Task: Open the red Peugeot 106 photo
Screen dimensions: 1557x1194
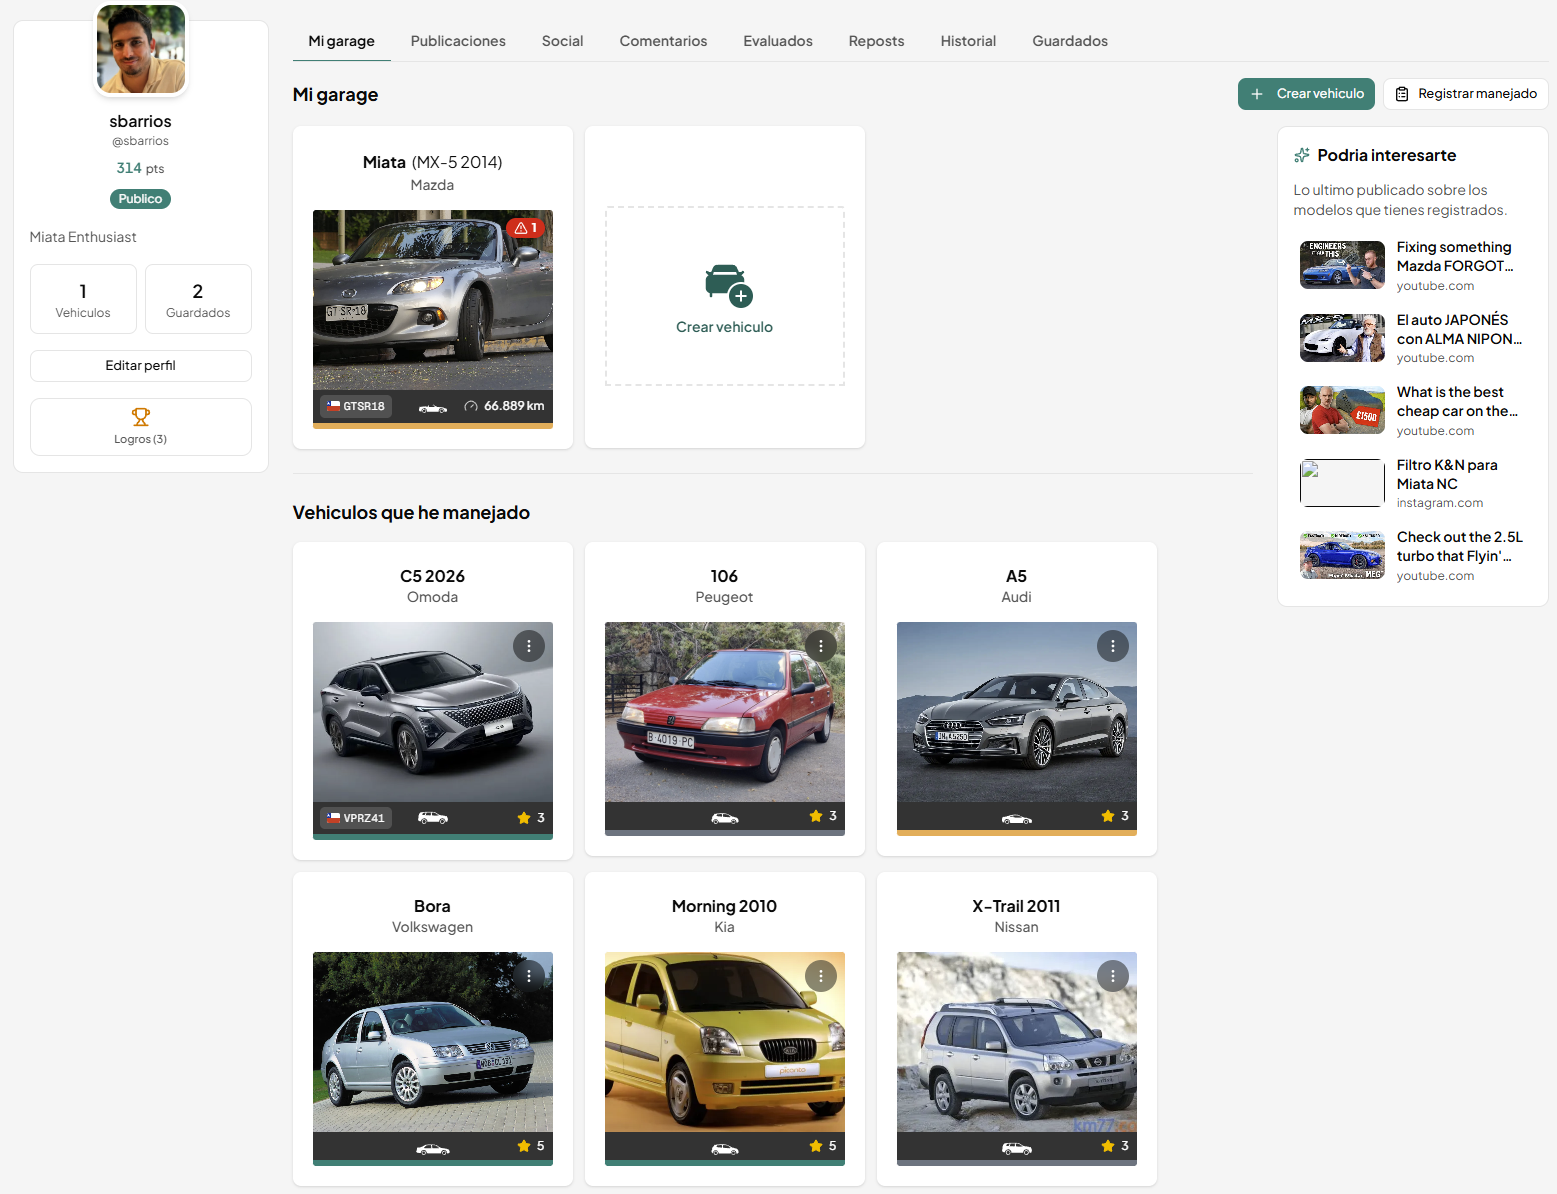Action: tap(725, 712)
